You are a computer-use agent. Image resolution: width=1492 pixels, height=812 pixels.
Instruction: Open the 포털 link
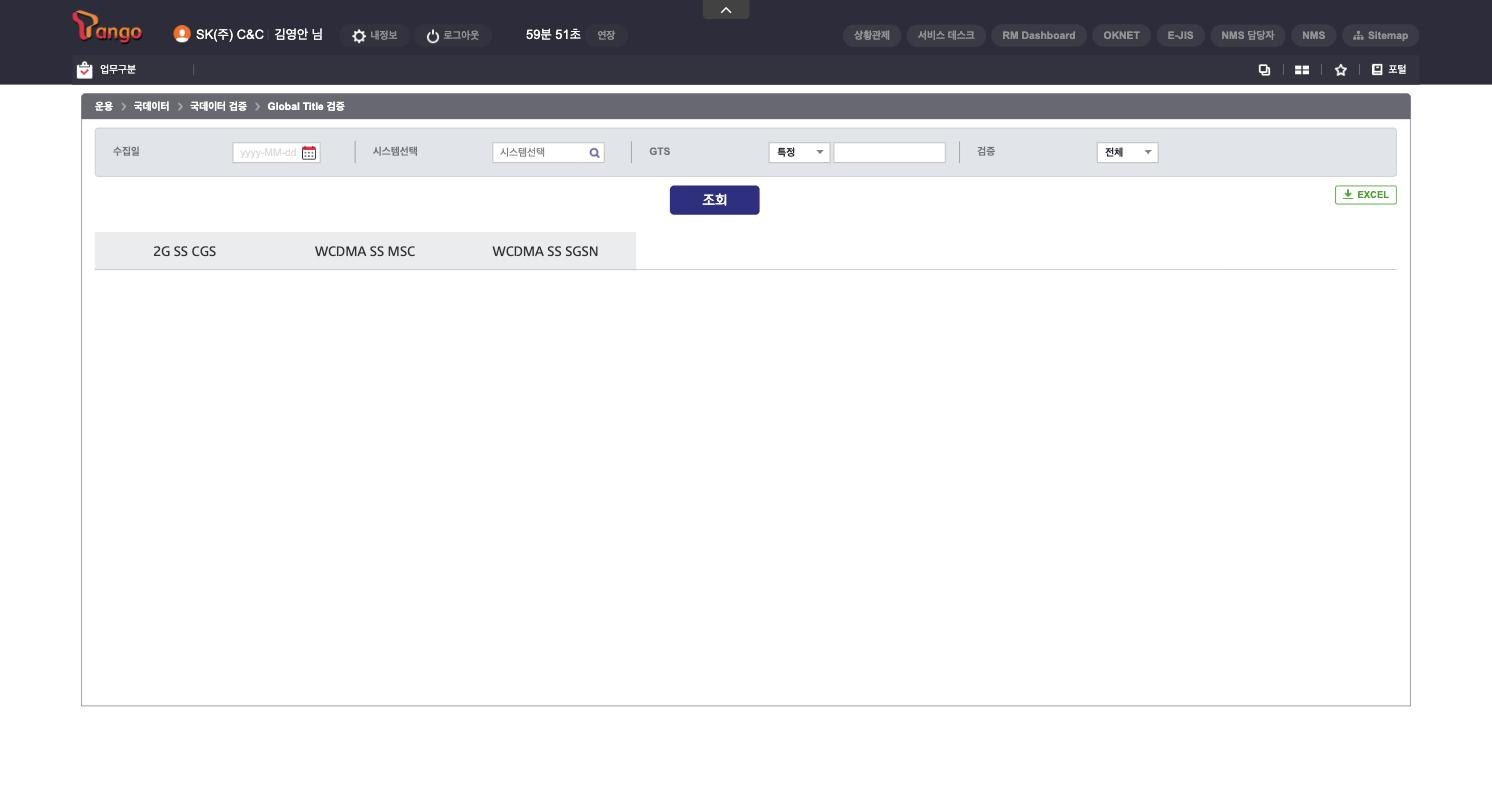click(x=1389, y=69)
